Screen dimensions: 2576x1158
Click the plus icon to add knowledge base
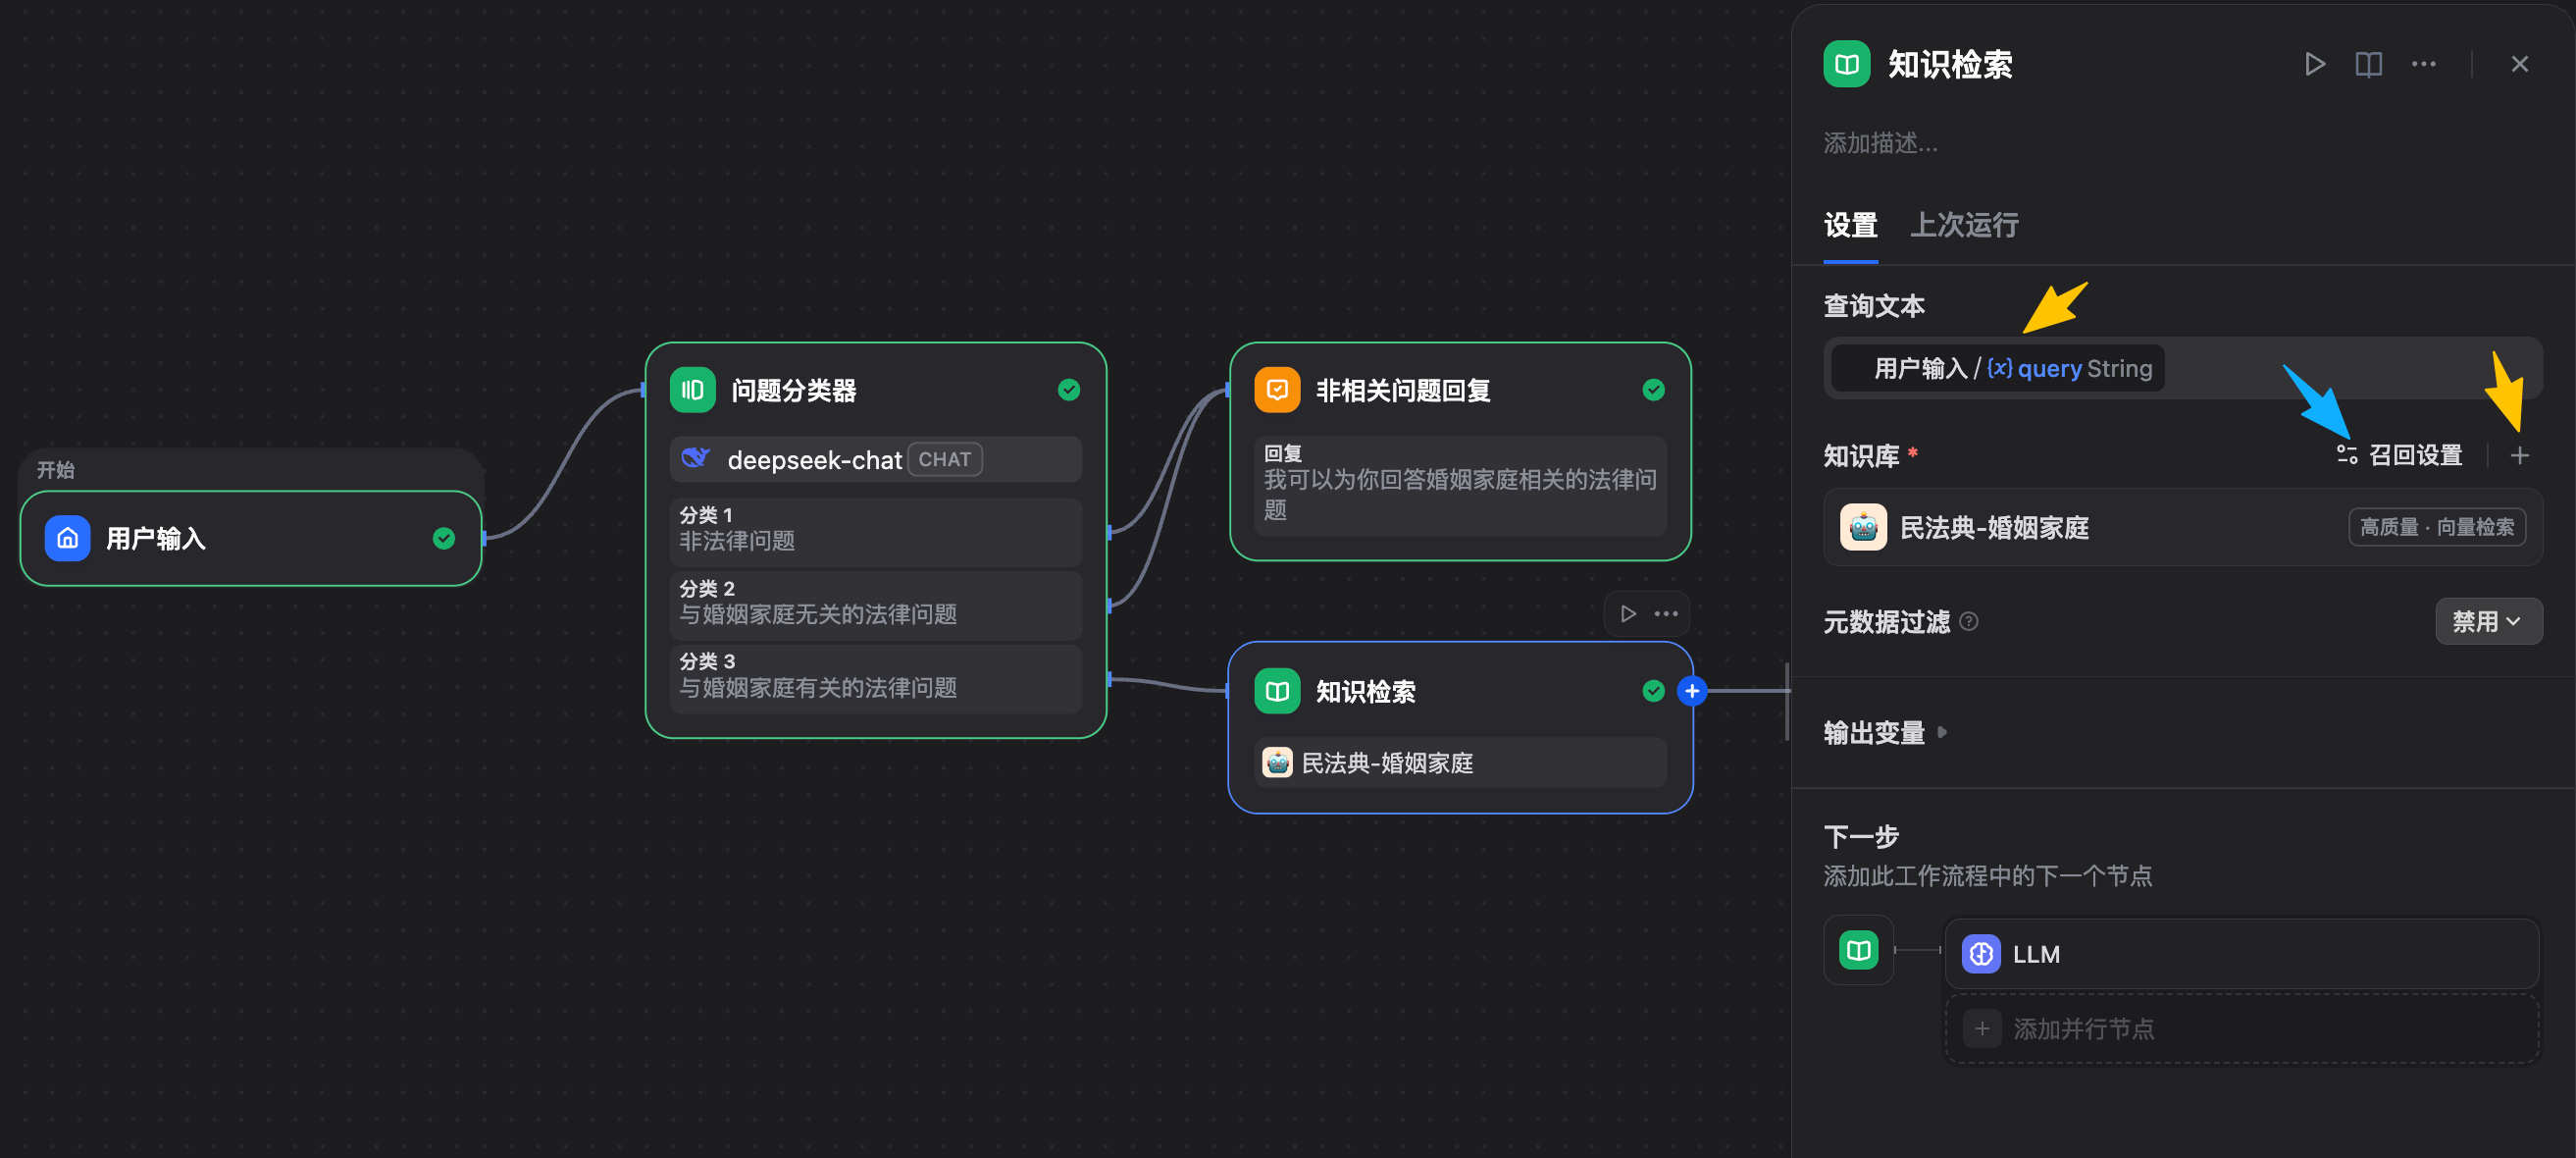point(2519,456)
